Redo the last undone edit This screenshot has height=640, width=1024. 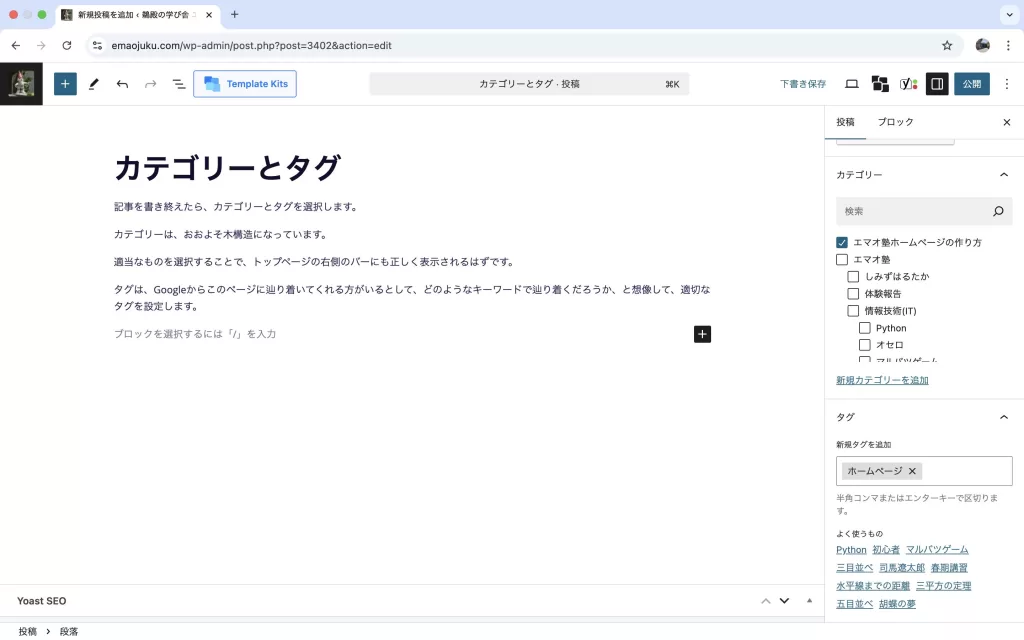(151, 84)
